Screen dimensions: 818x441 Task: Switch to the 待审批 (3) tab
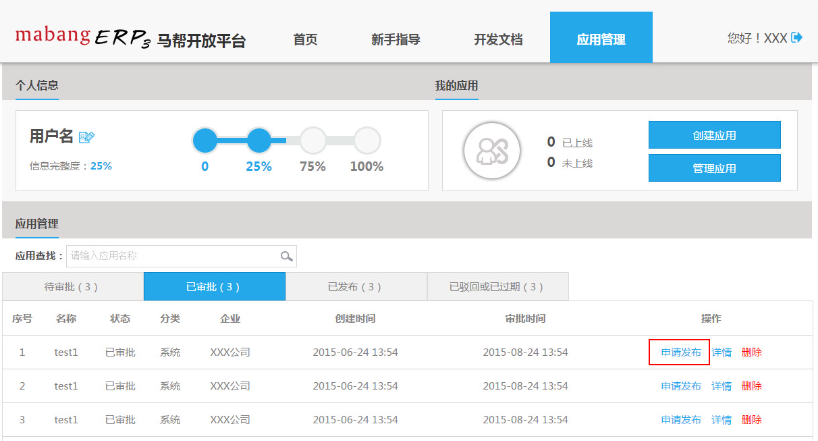[72, 287]
